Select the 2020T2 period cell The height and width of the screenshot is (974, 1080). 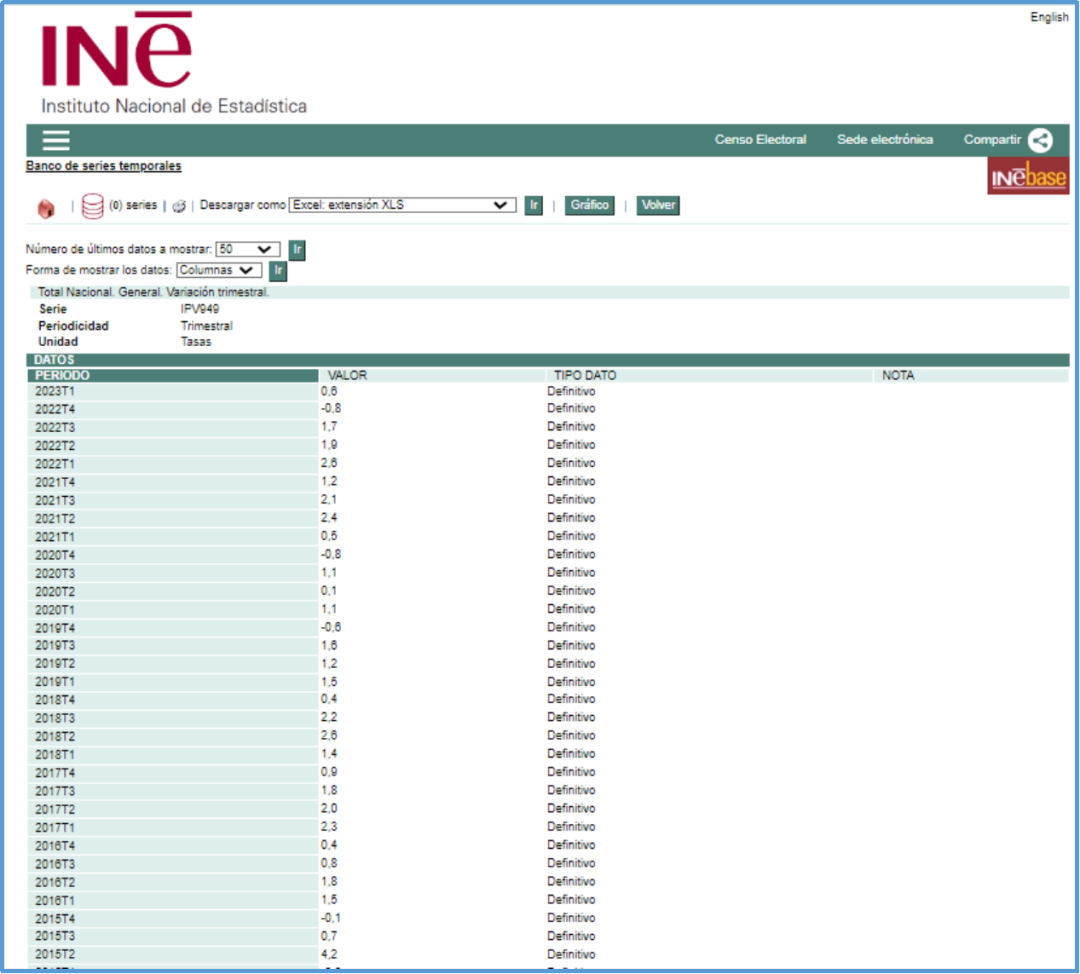tap(173, 592)
